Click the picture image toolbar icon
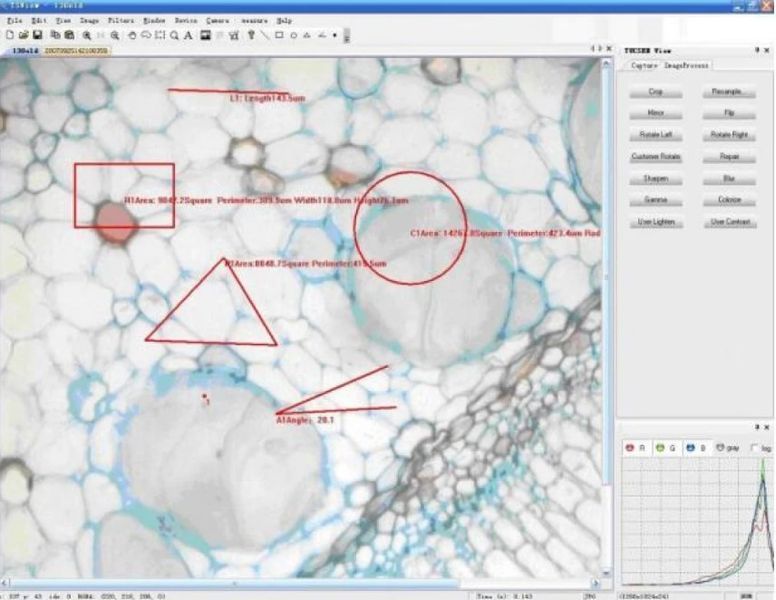 point(205,35)
